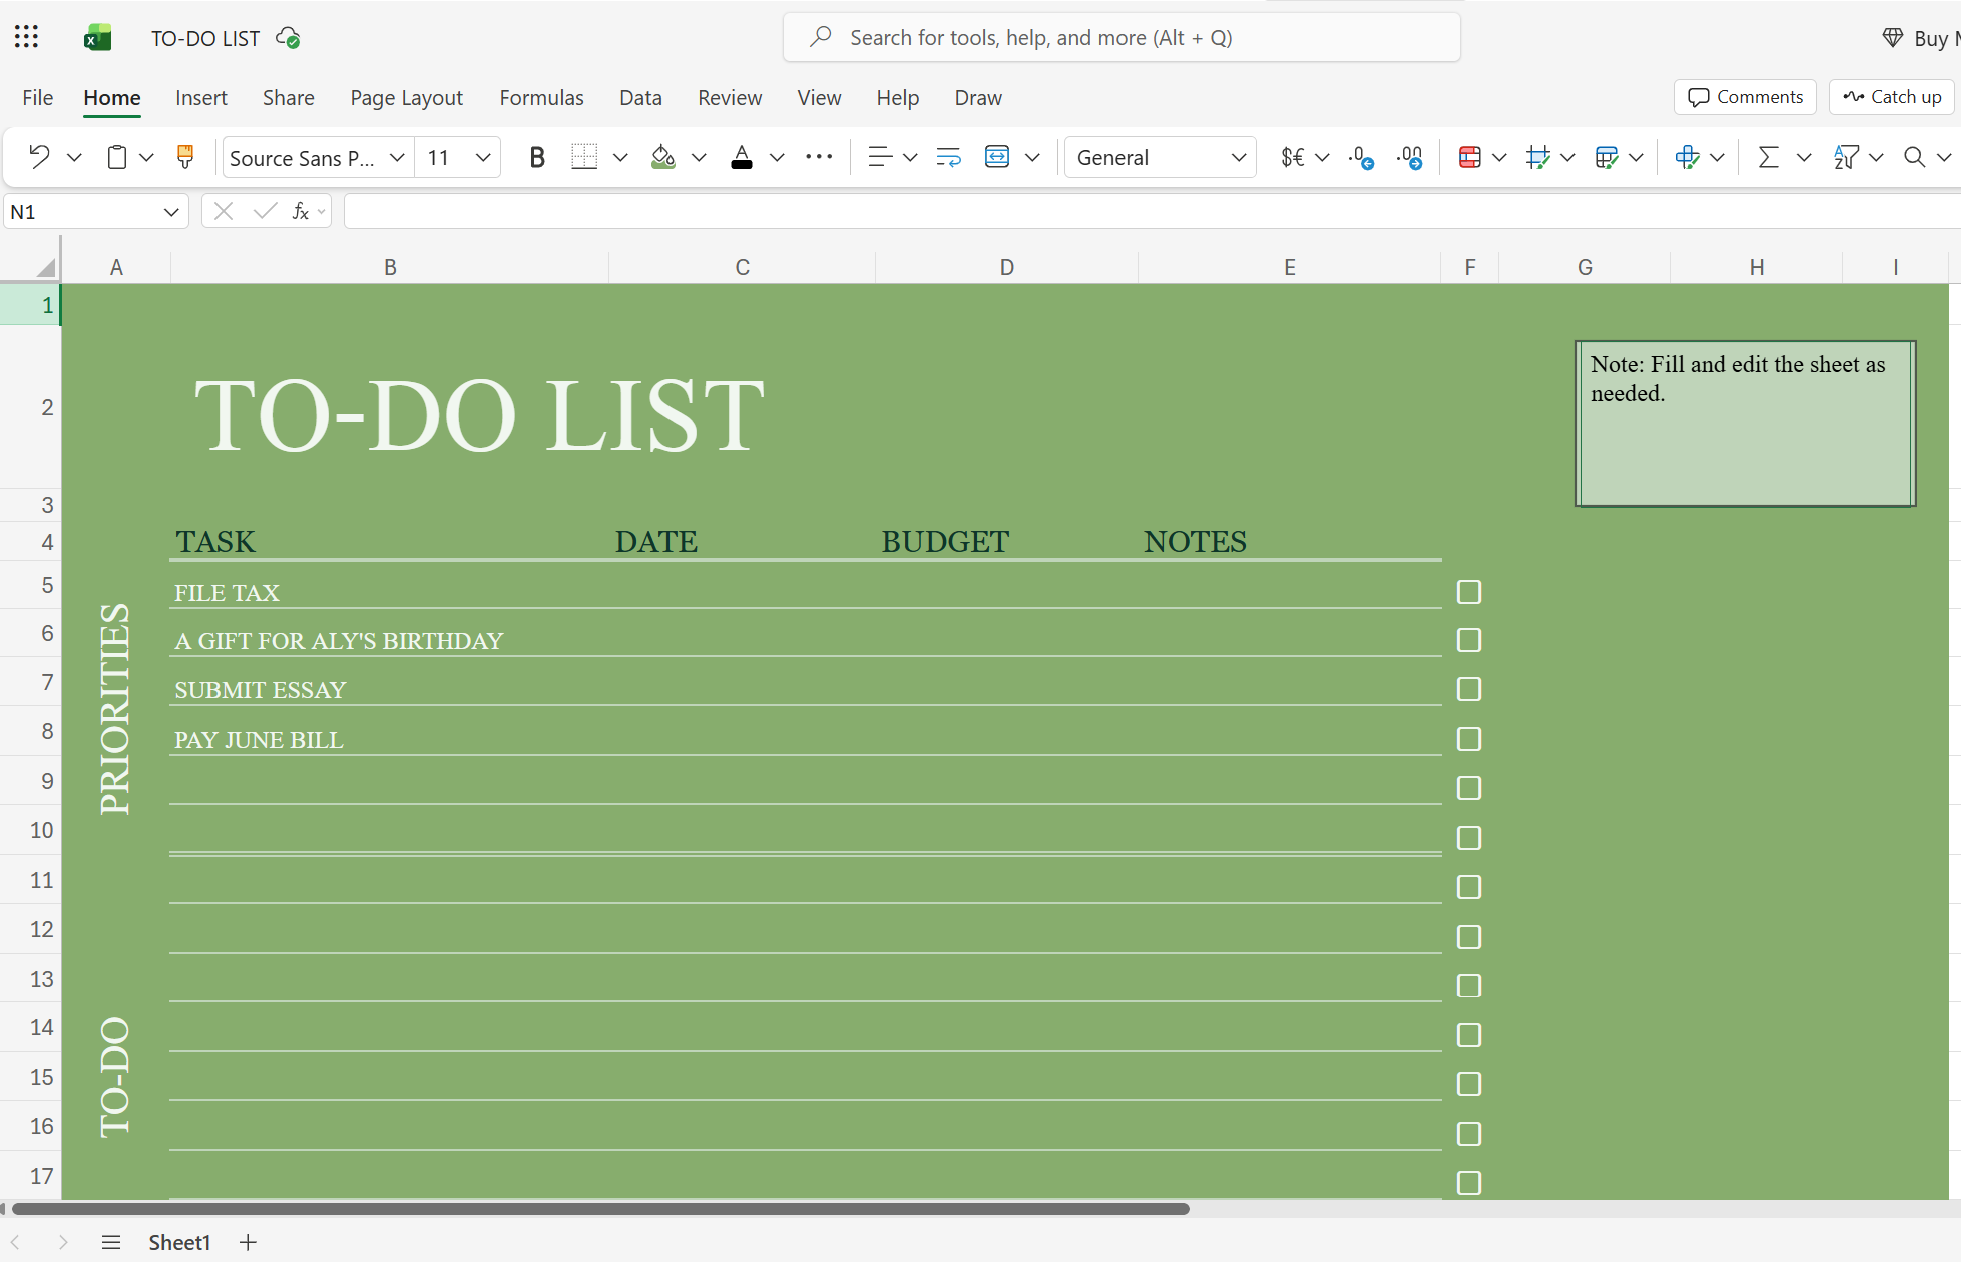
Task: Check the checkbox in row 11
Action: pyautogui.click(x=1469, y=887)
